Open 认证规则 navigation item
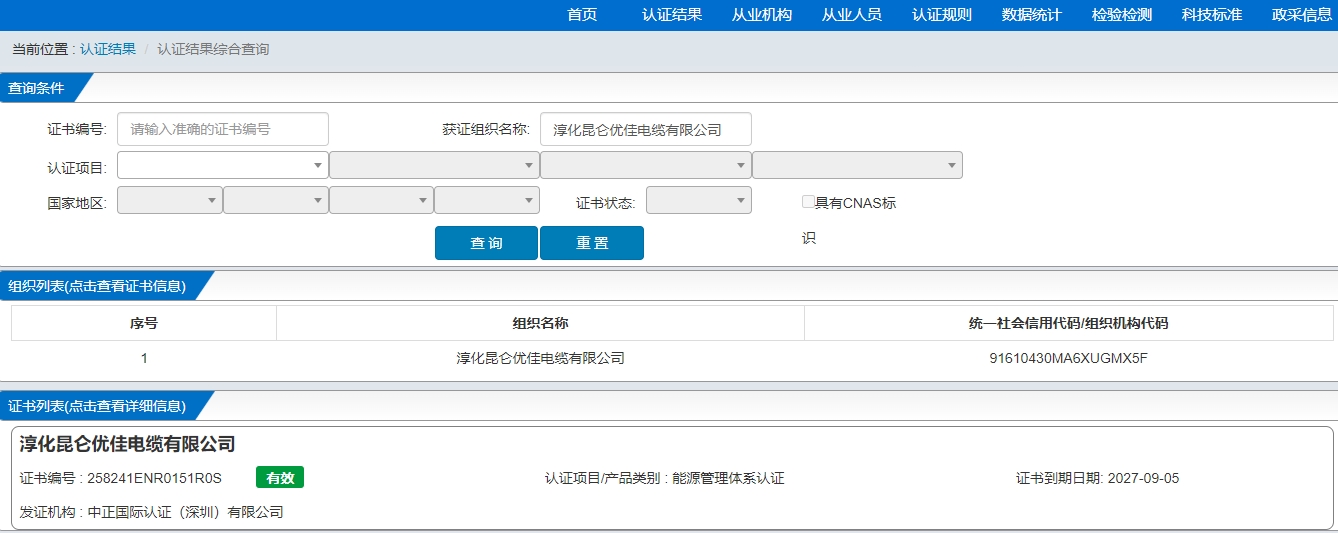The height and width of the screenshot is (533, 1338). coord(942,15)
